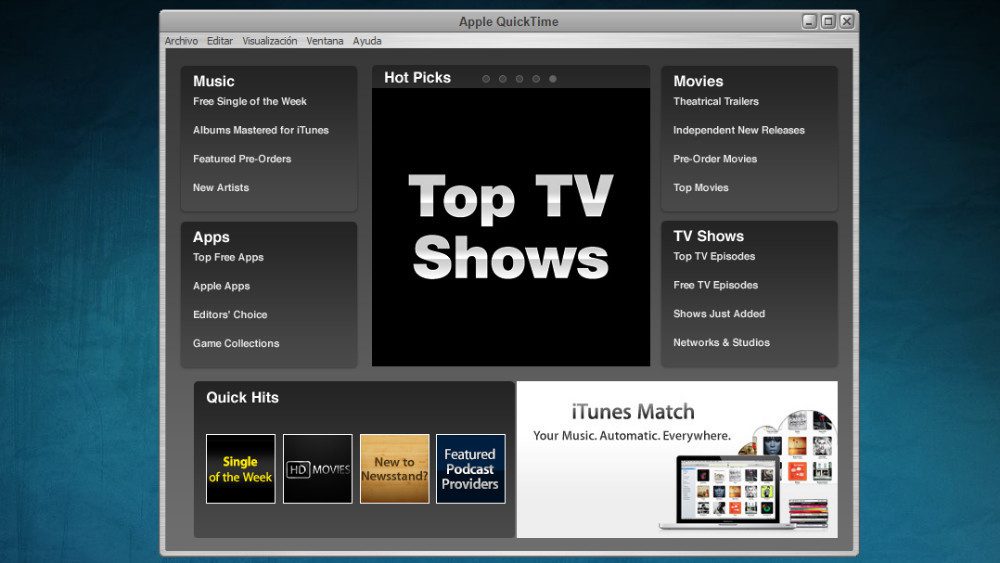Open the iTunes Match banner
The width and height of the screenshot is (1000, 563).
tap(677, 459)
